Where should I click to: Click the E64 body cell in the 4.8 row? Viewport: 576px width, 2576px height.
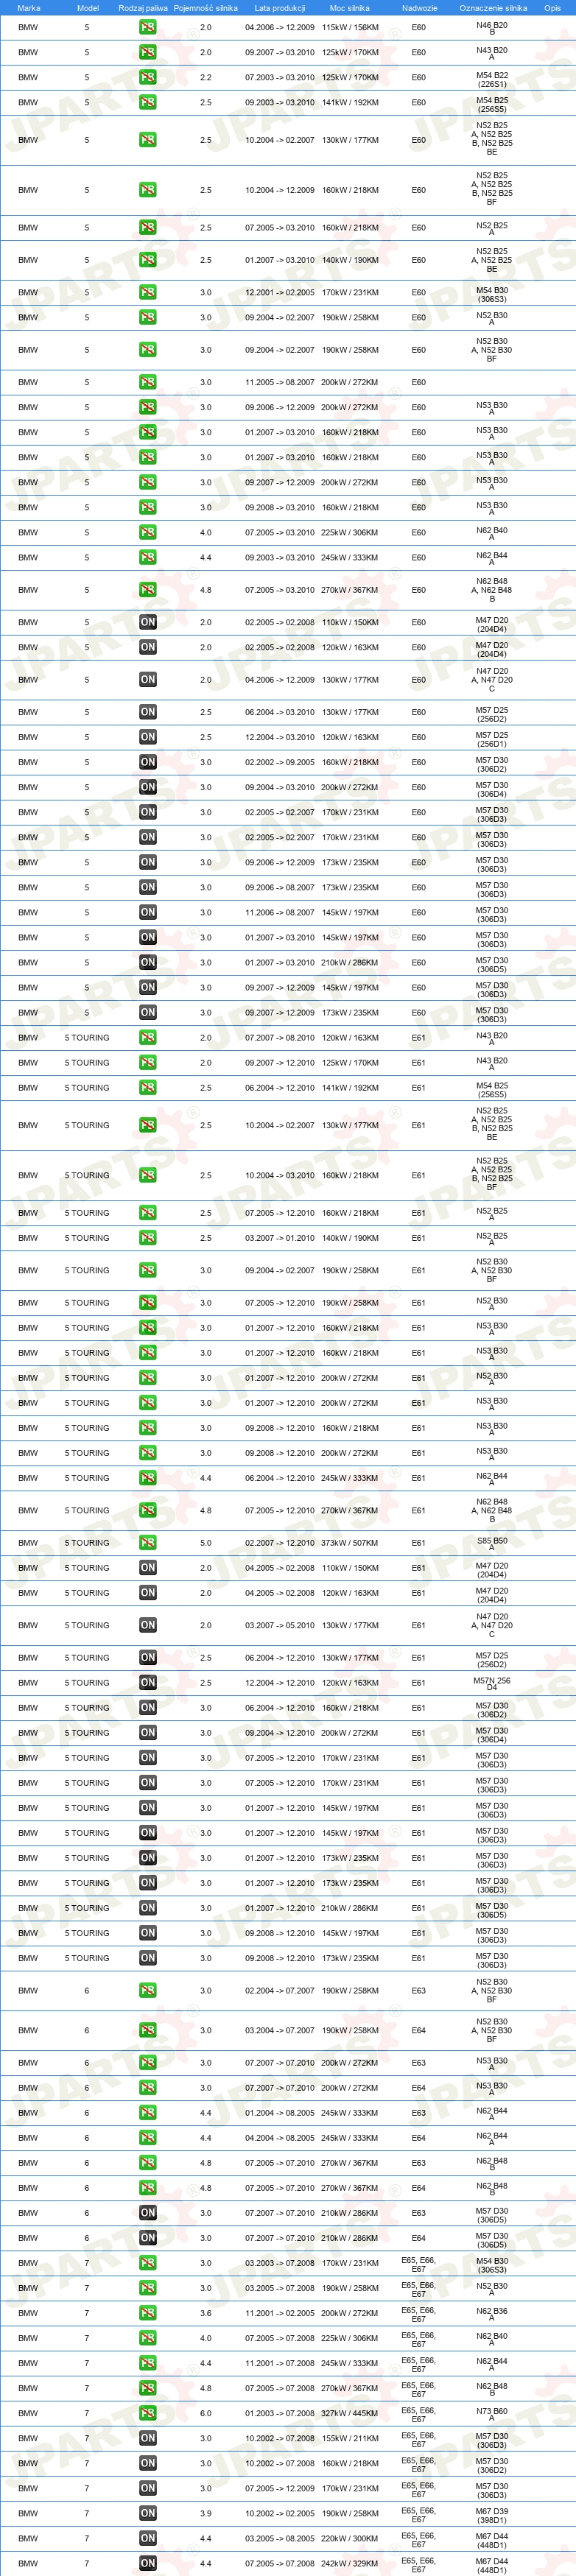pos(418,2187)
